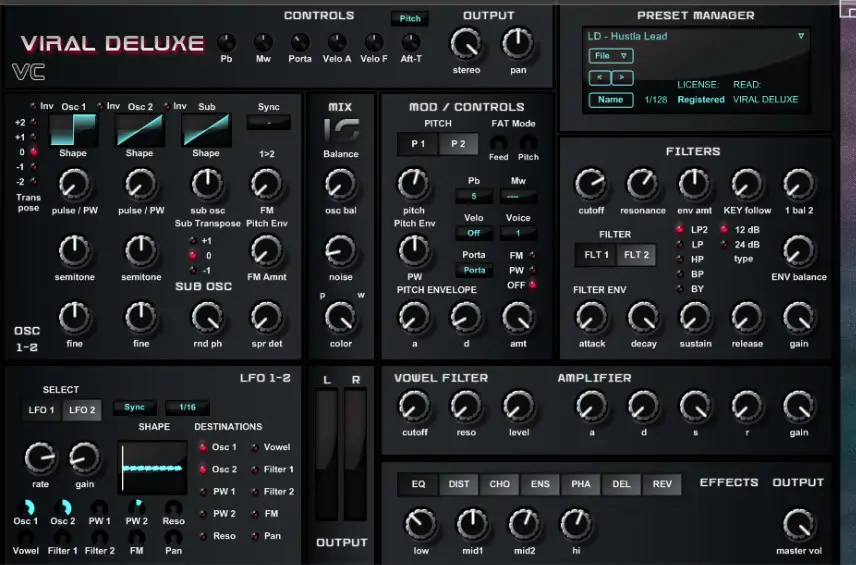
Task: Toggle the Osc 2 LFO destination LED
Action: (203, 469)
